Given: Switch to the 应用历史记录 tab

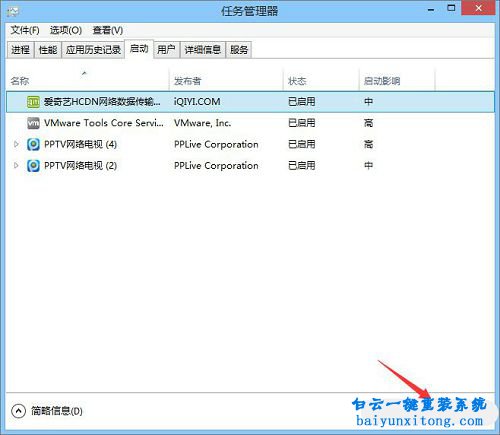Looking at the screenshot, I should pos(93,50).
